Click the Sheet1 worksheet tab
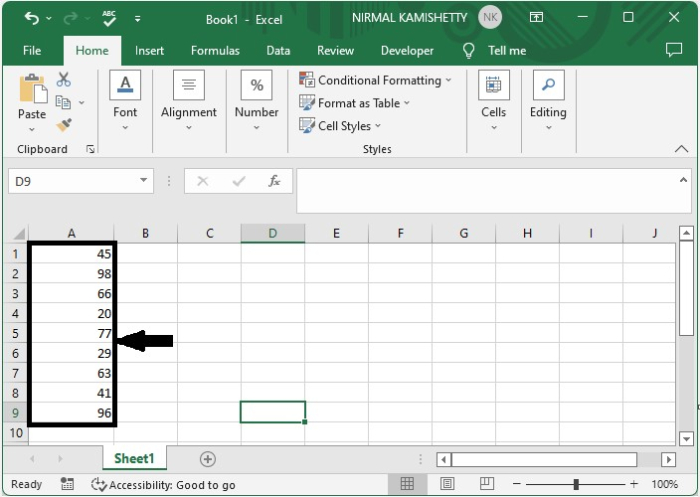This screenshot has width=700, height=497. 134,459
